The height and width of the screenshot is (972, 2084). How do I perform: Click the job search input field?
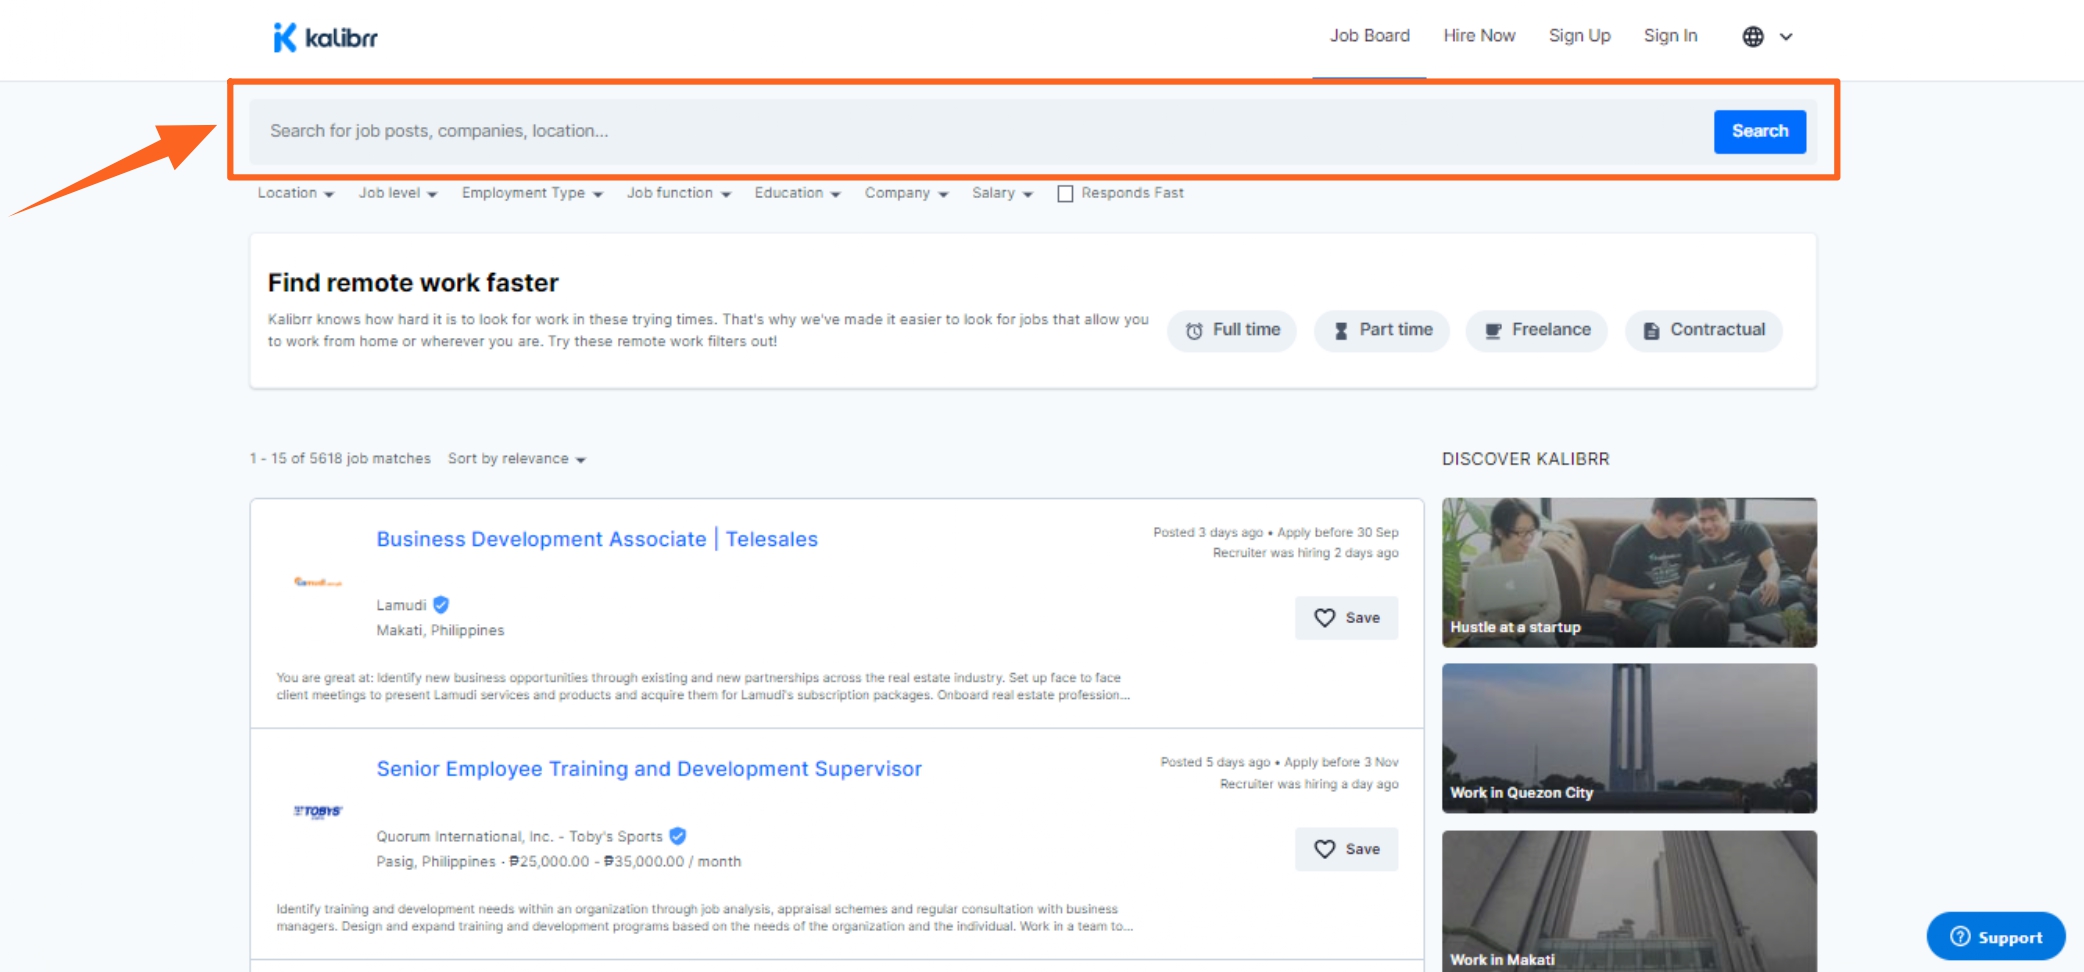coord(980,131)
